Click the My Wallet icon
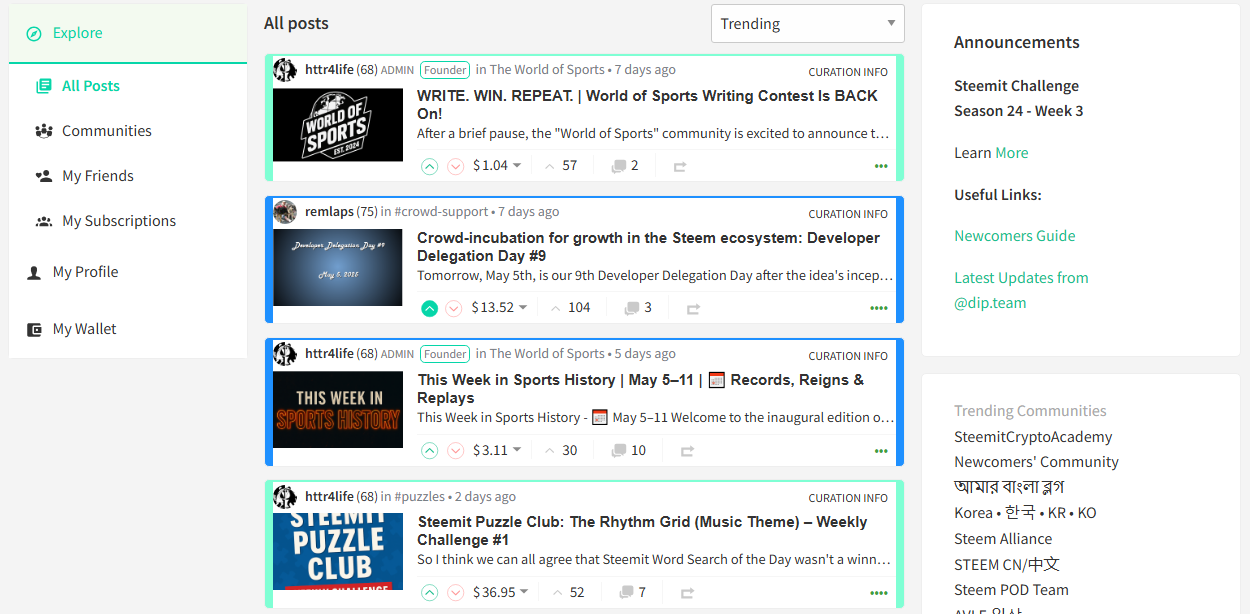Viewport: 1250px width, 614px height. tap(34, 329)
